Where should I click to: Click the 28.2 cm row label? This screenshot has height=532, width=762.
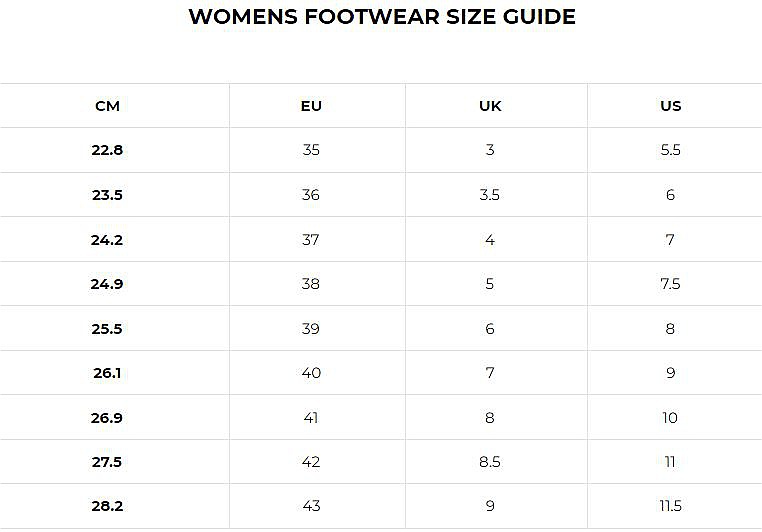click(x=107, y=506)
